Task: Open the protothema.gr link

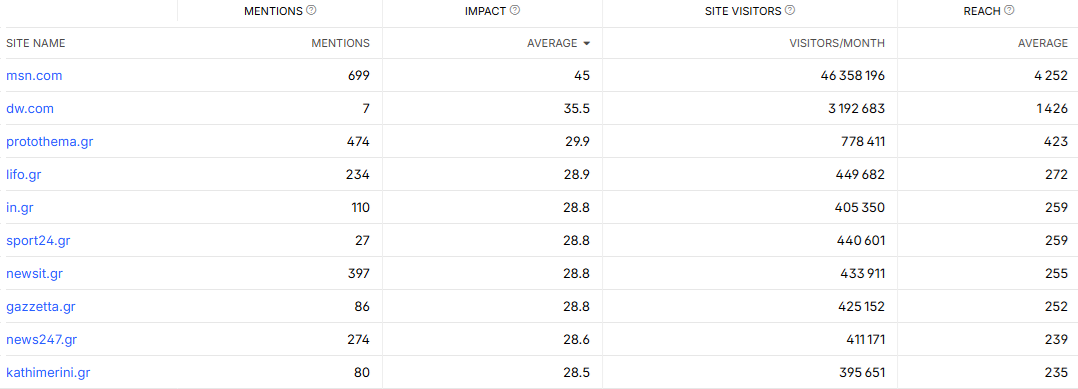Action: tap(50, 142)
